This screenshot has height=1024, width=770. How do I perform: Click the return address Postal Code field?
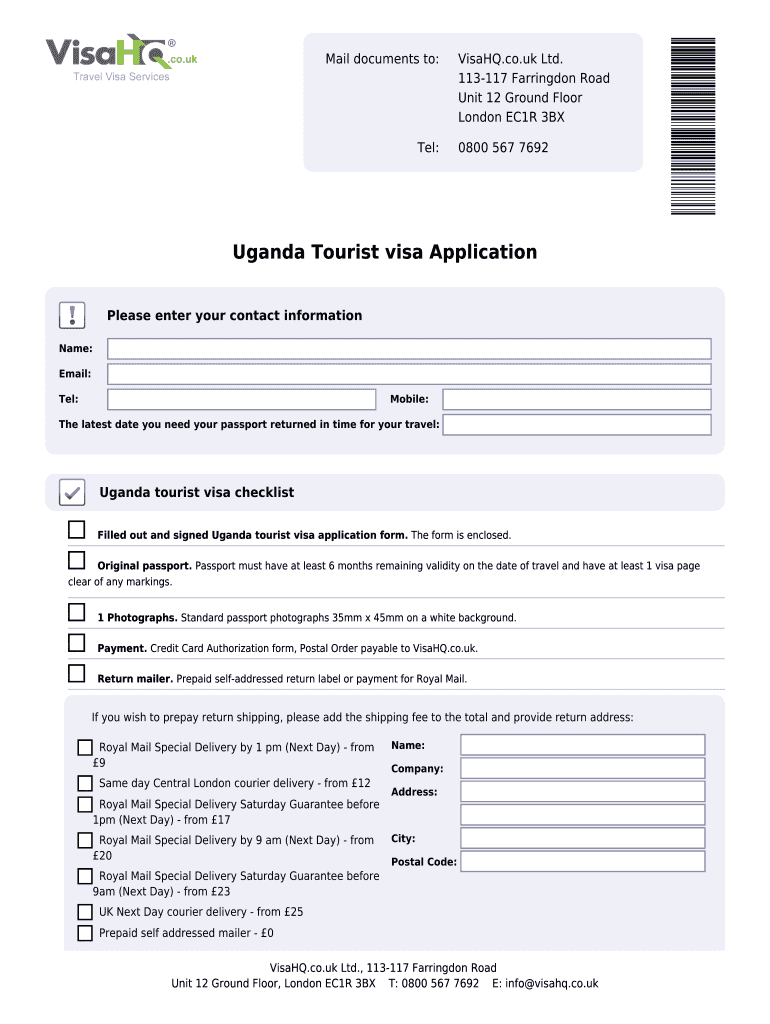point(582,862)
